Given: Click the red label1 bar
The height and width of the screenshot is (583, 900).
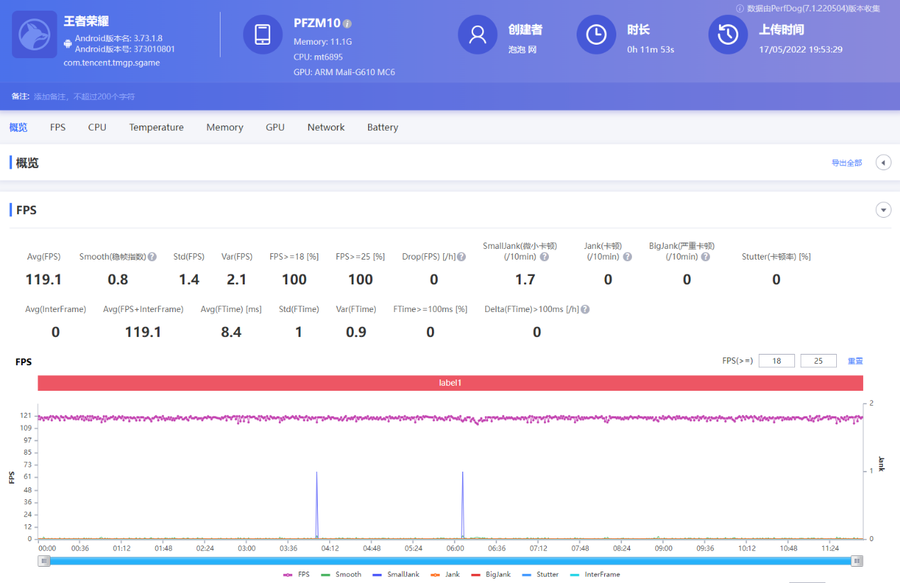Looking at the screenshot, I should point(450,383).
